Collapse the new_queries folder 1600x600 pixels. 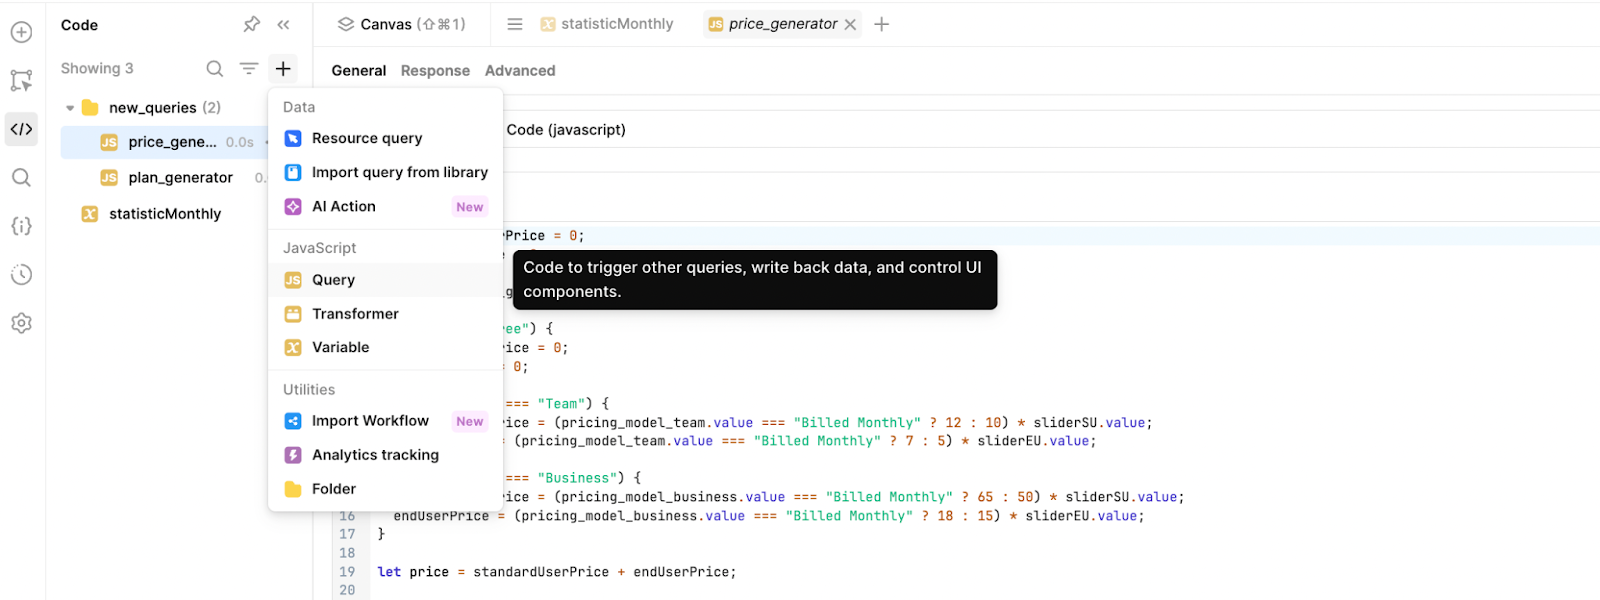point(70,108)
